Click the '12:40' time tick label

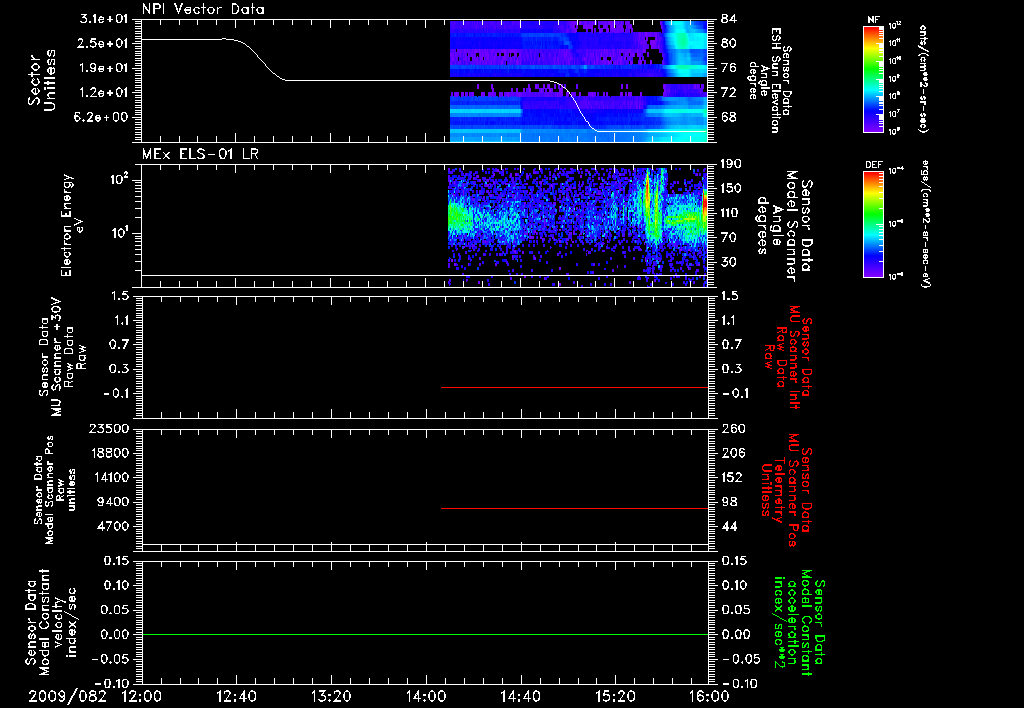(236, 696)
